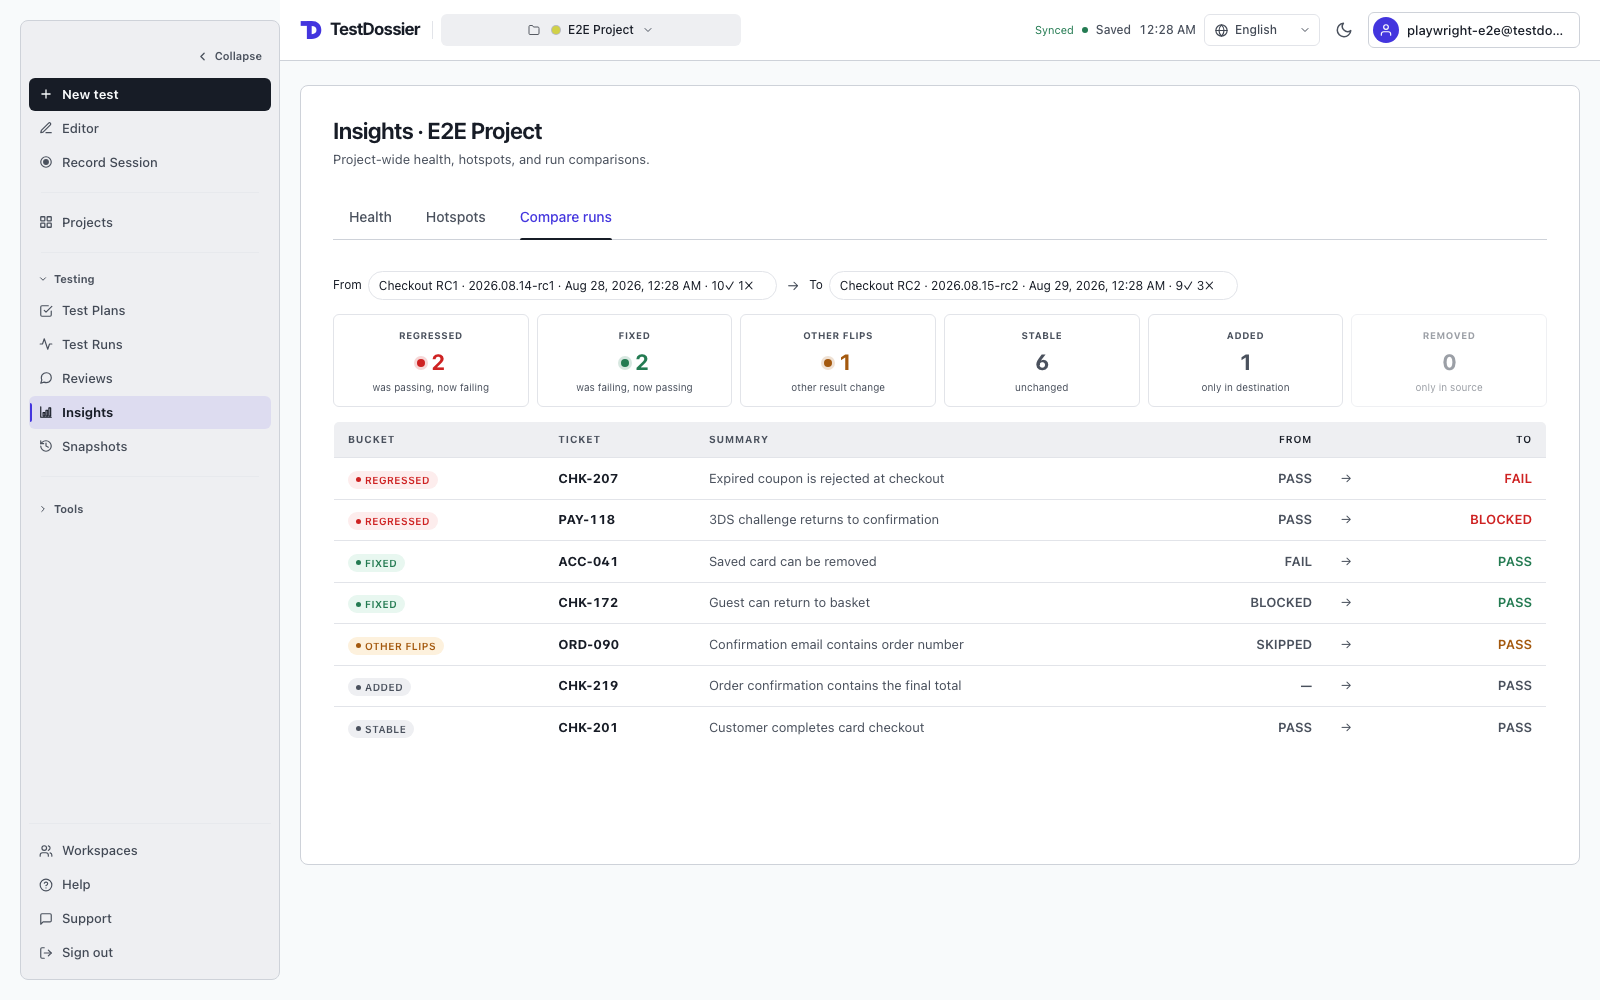
Task: Click ticket CHK-201
Action: click(588, 727)
